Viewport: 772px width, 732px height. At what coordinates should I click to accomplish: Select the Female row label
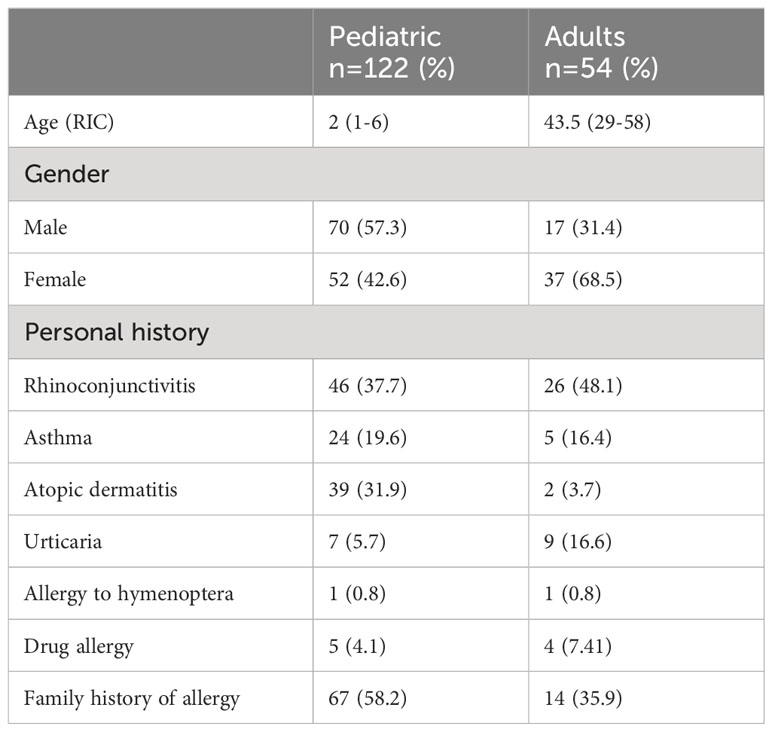pos(55,280)
